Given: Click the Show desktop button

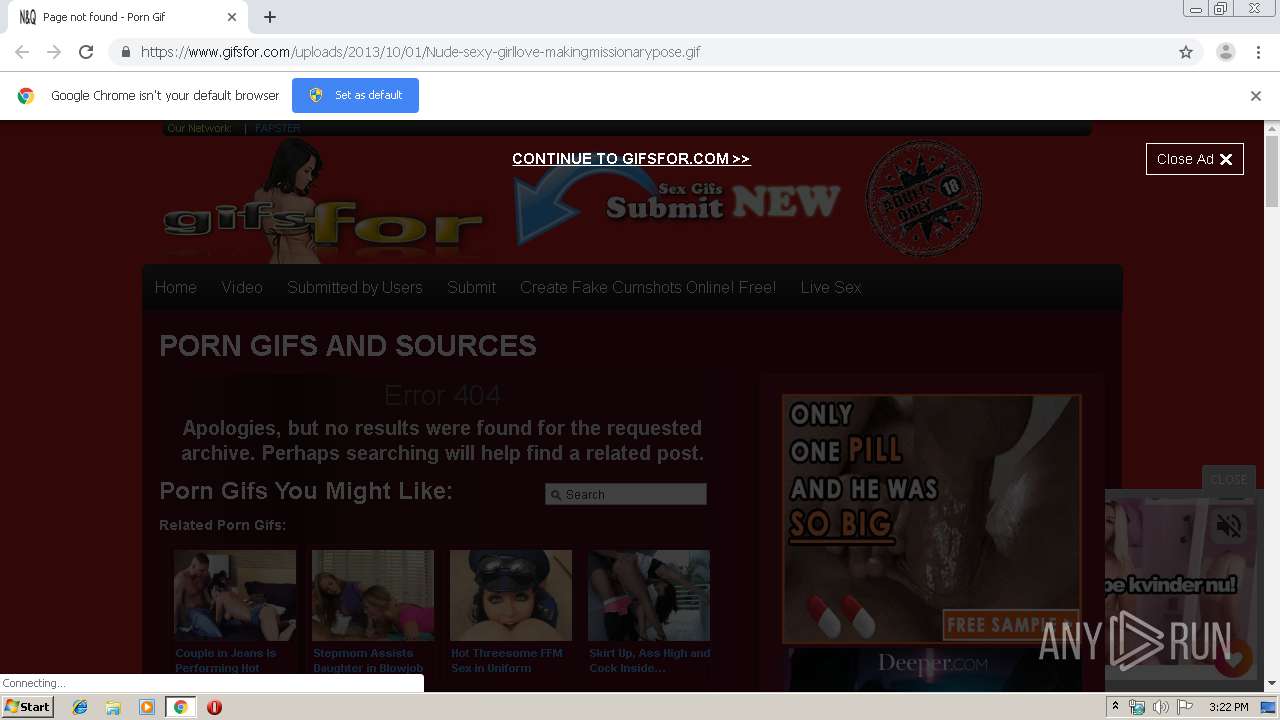Looking at the screenshot, I should [1270, 707].
